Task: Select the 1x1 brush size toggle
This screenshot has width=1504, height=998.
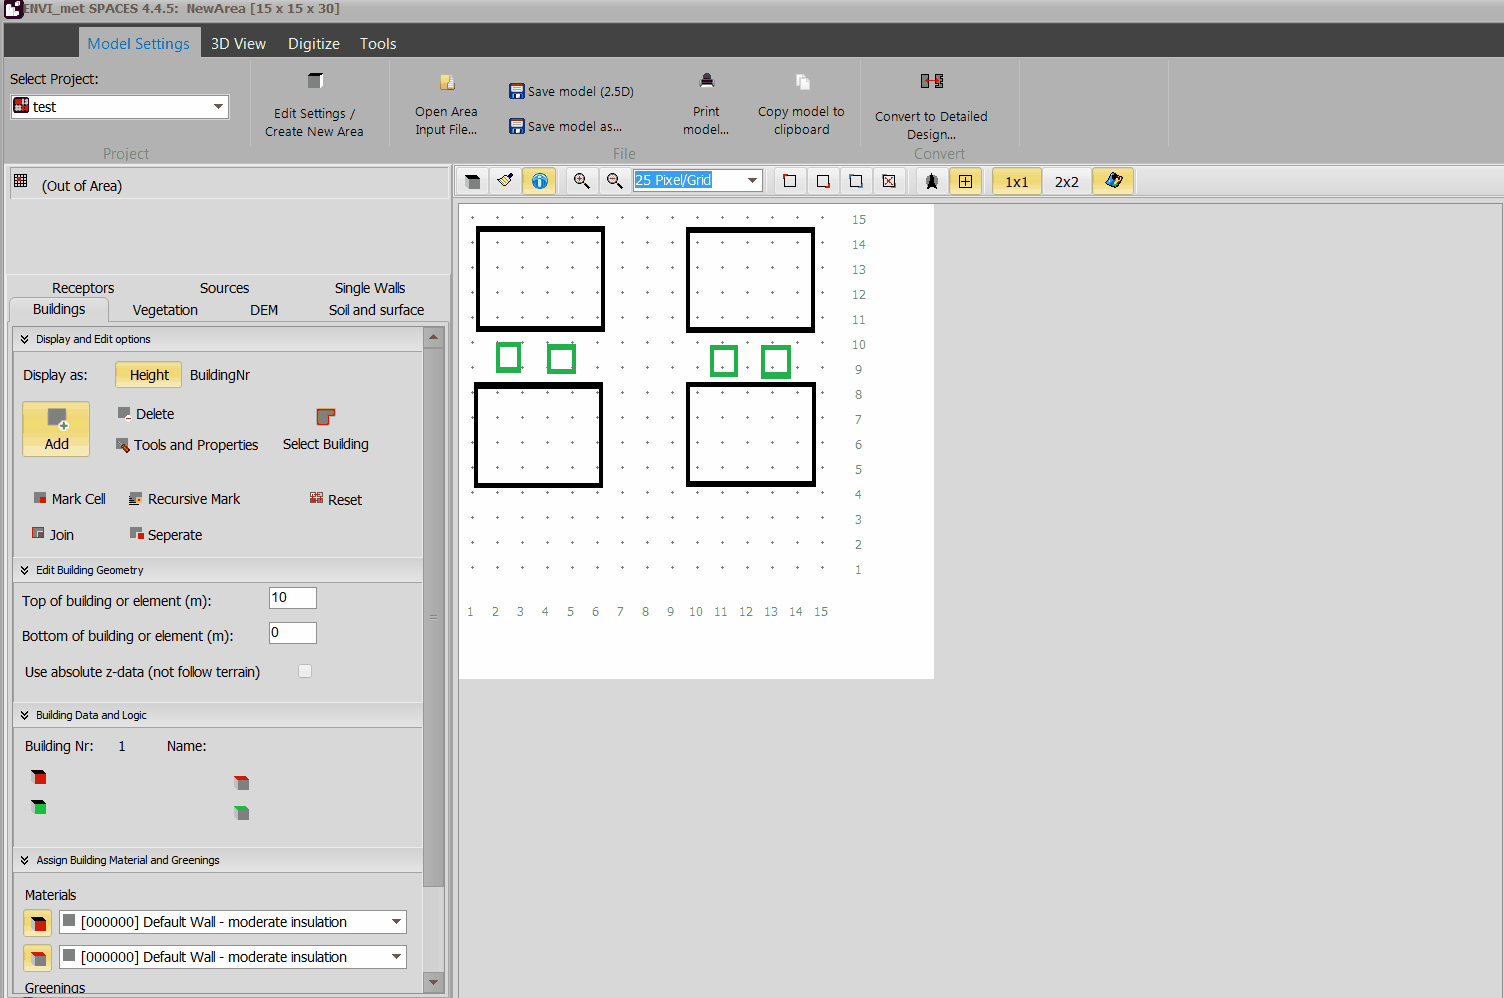Action: [x=1017, y=181]
